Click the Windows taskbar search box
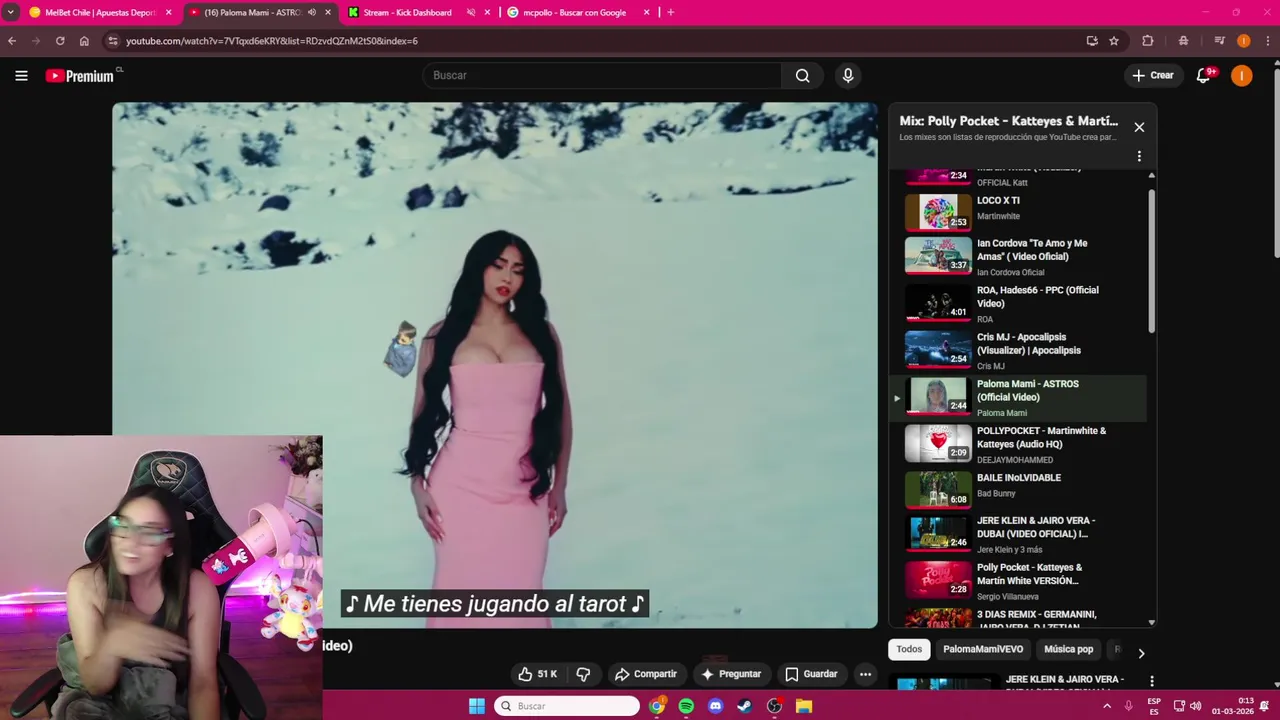 pyautogui.click(x=566, y=706)
